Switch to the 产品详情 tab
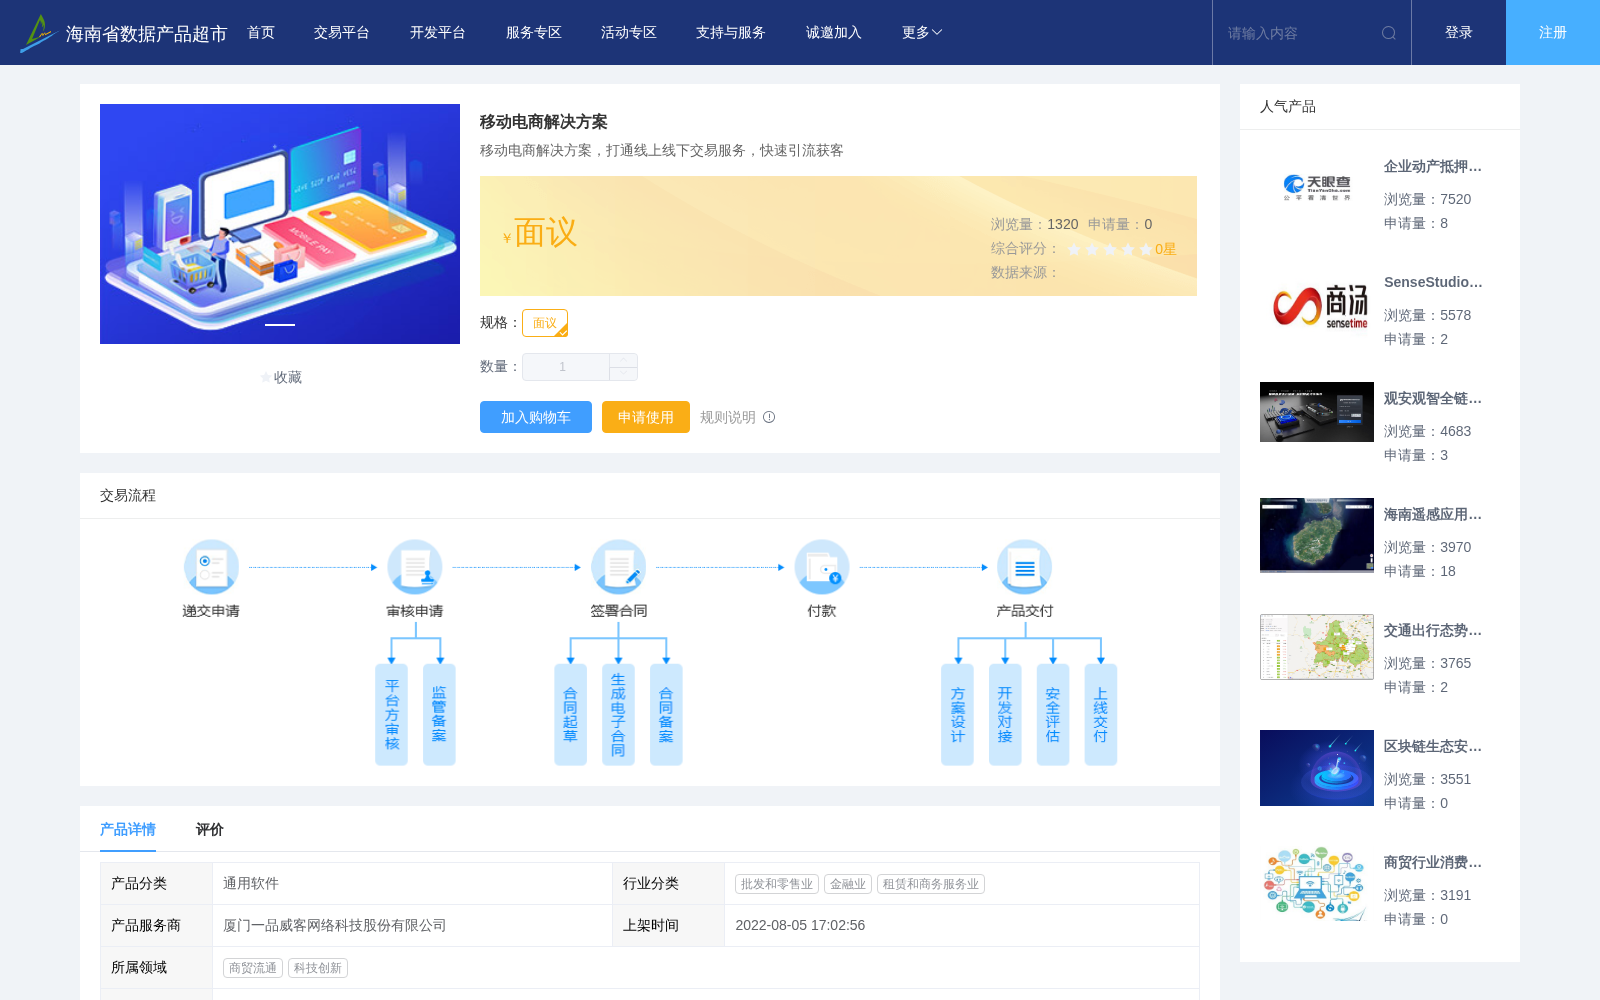The image size is (1600, 1000). [128, 829]
